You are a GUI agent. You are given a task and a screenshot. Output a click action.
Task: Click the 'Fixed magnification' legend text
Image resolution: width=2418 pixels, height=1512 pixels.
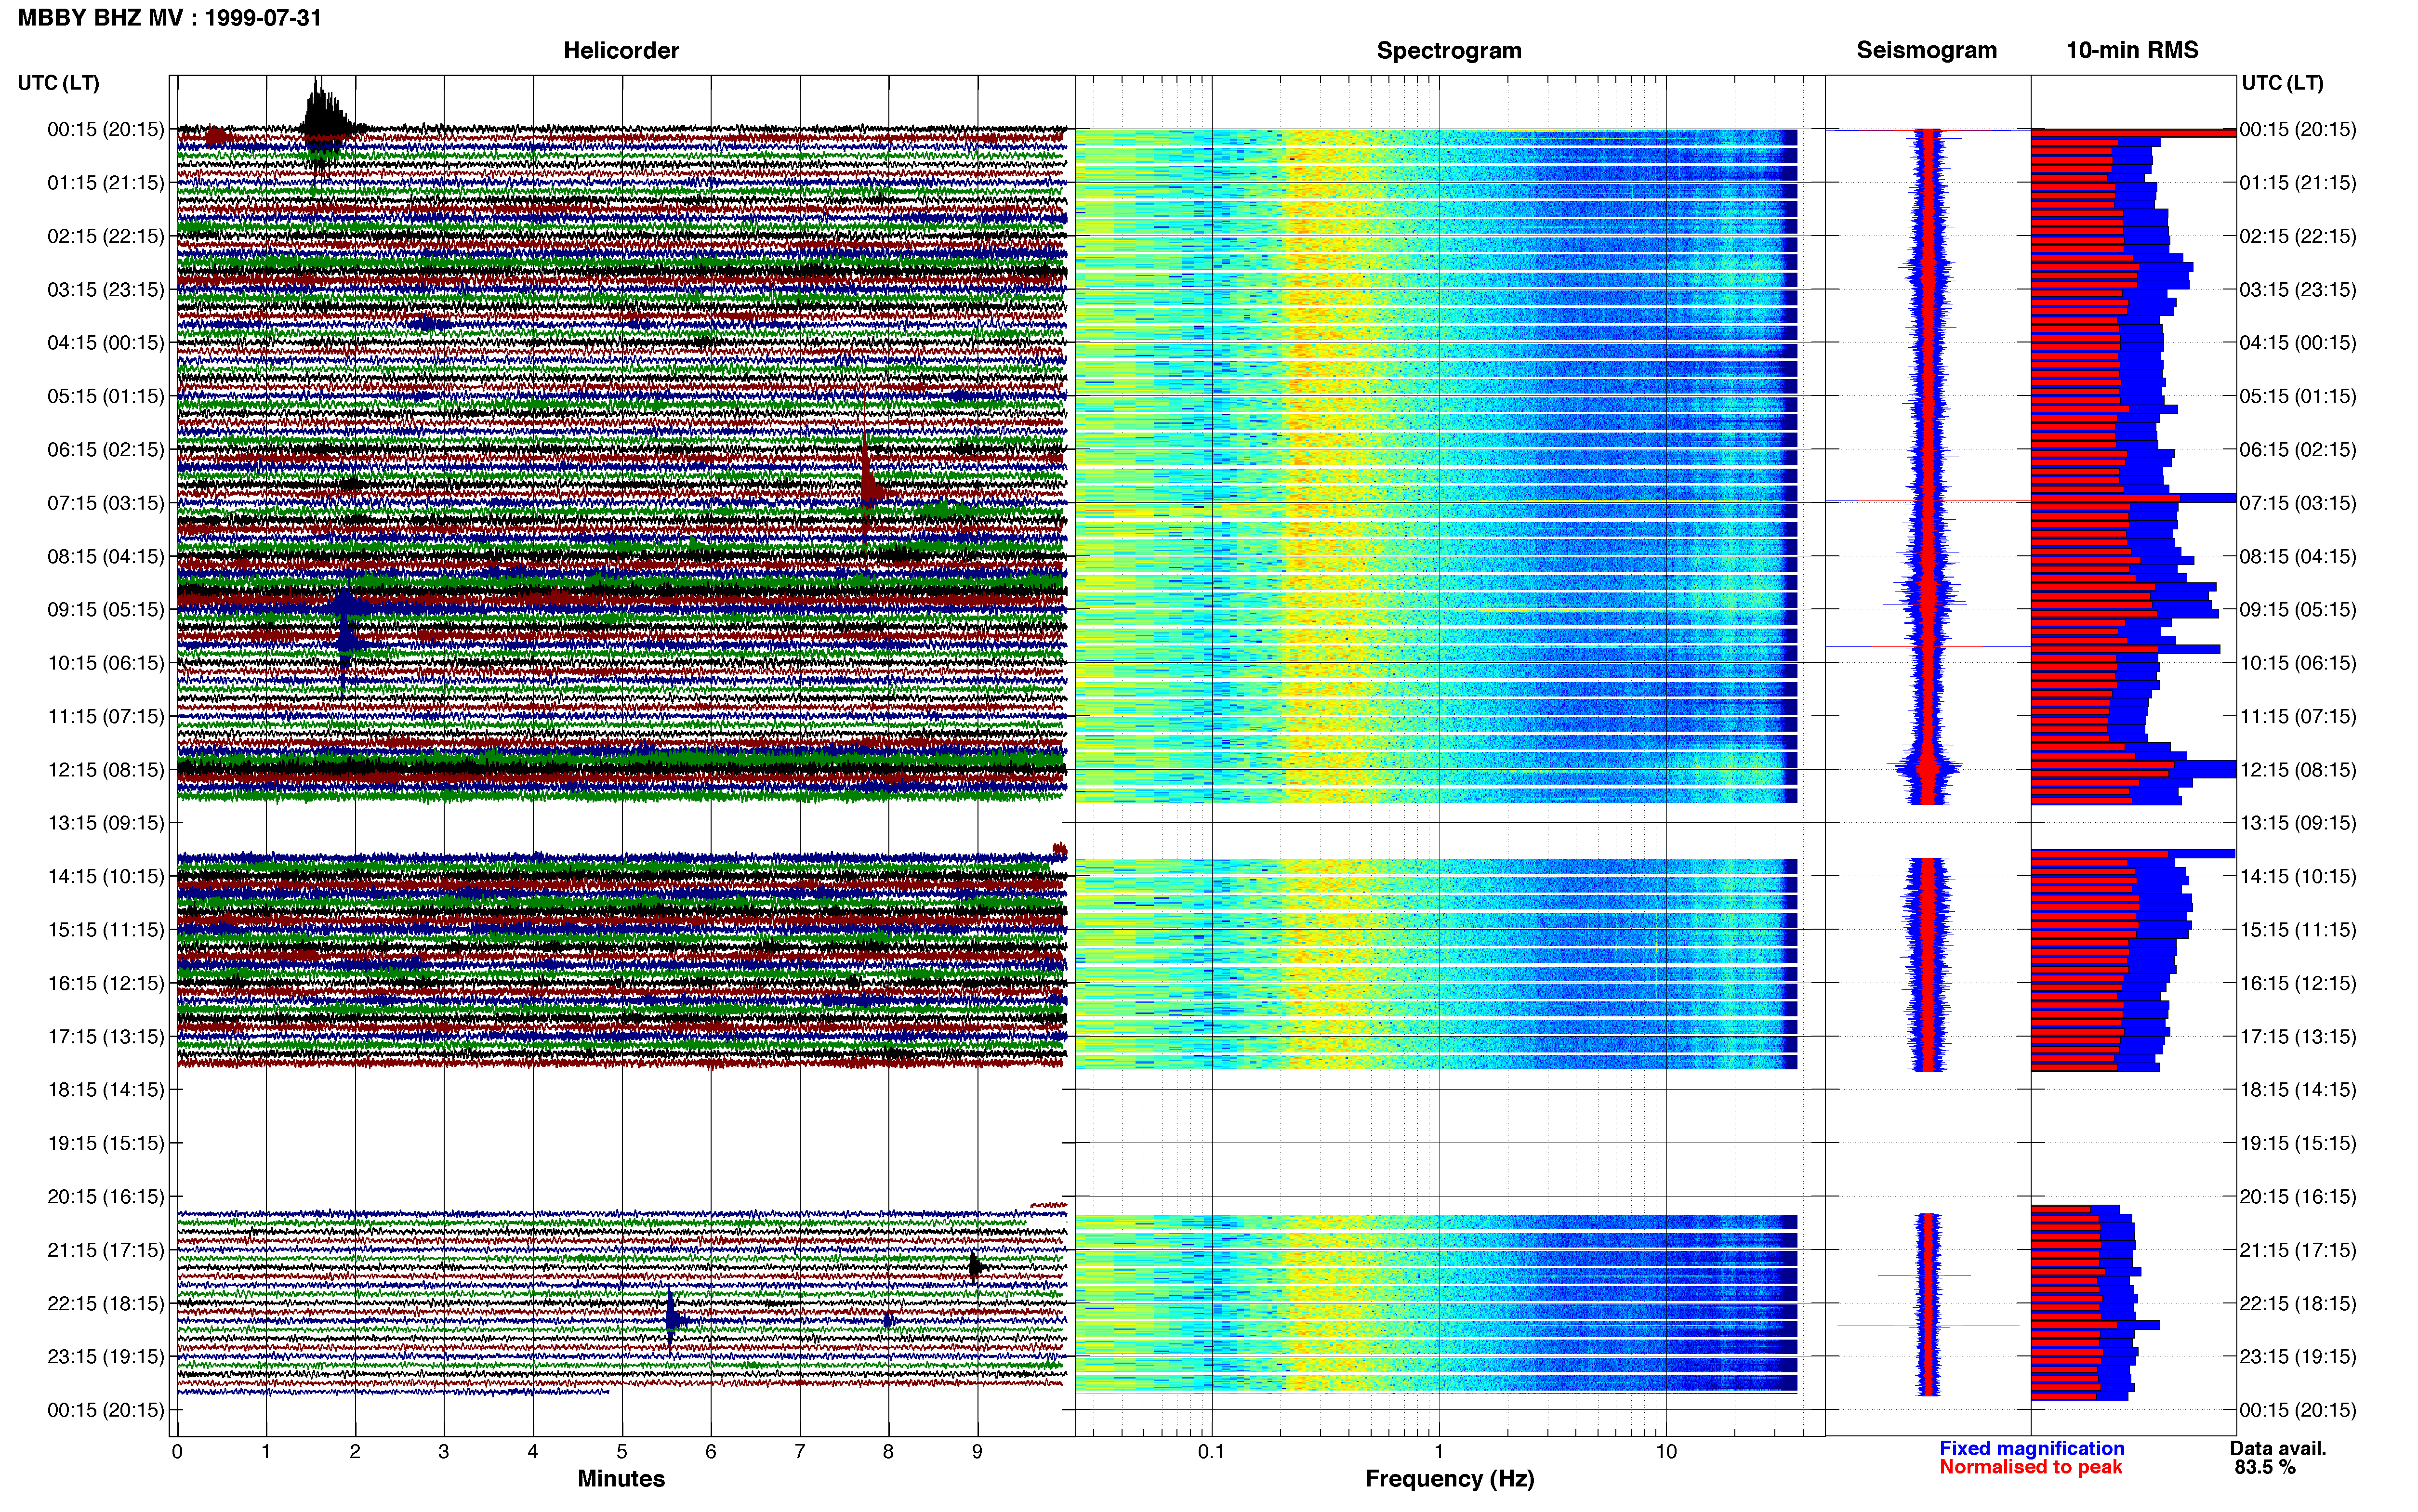click(2031, 1448)
